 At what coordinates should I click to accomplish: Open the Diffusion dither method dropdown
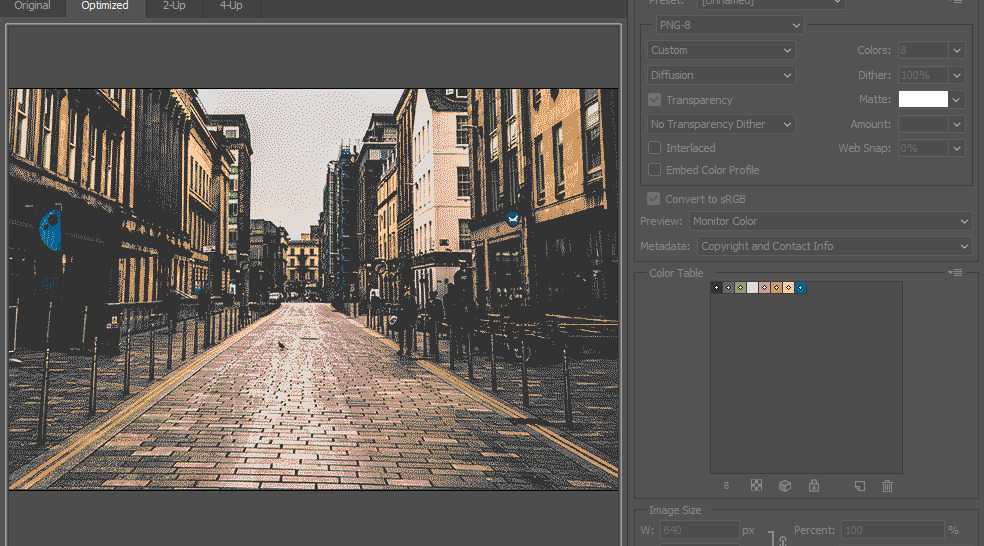[x=721, y=75]
